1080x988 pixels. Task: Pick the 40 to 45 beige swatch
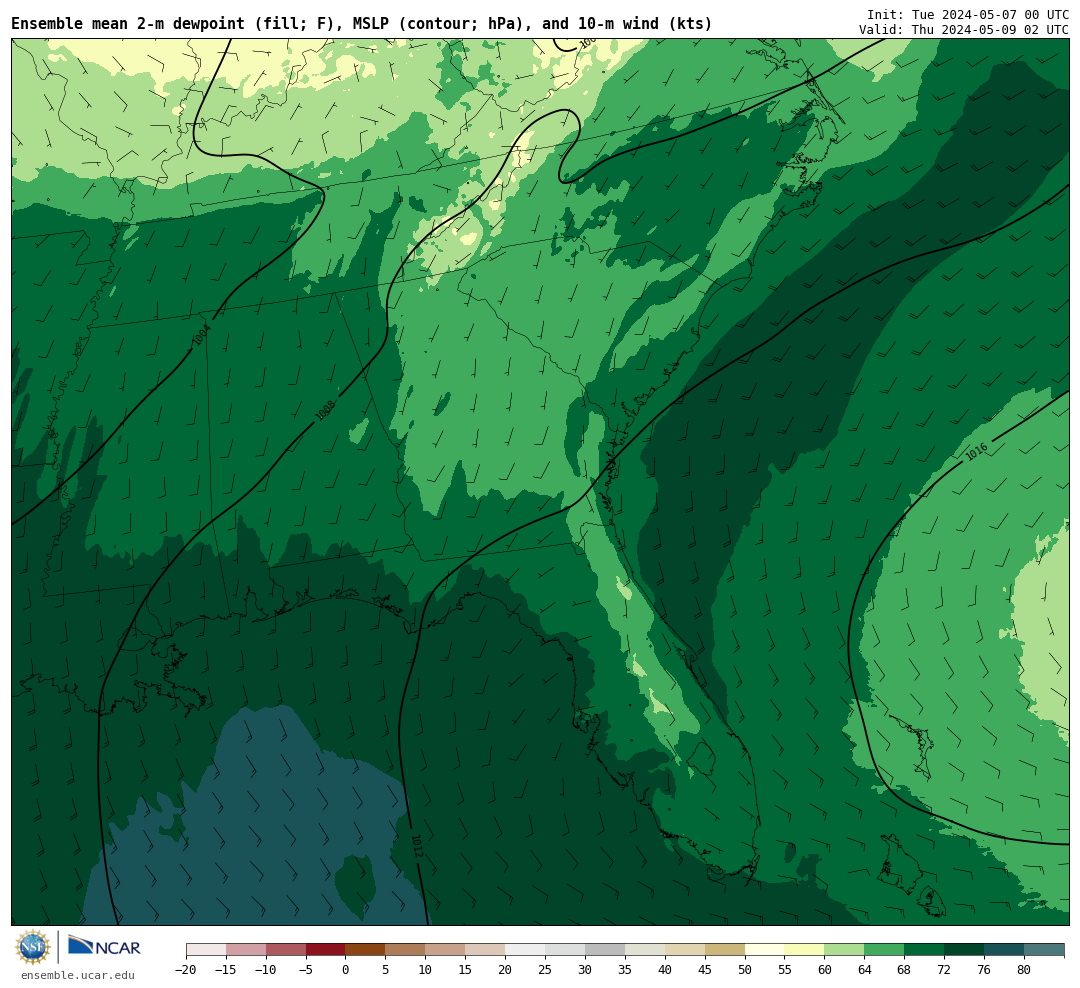point(685,950)
